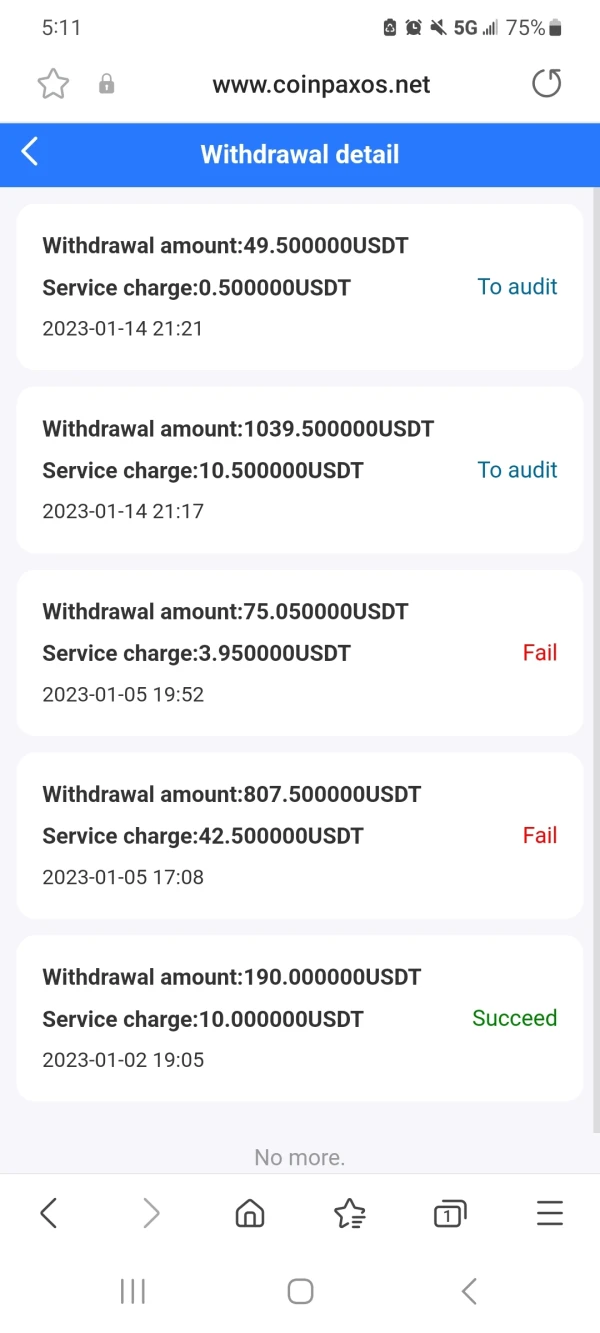The image size is (600, 1333).
Task: Open the browser home page
Action: [x=249, y=1214]
